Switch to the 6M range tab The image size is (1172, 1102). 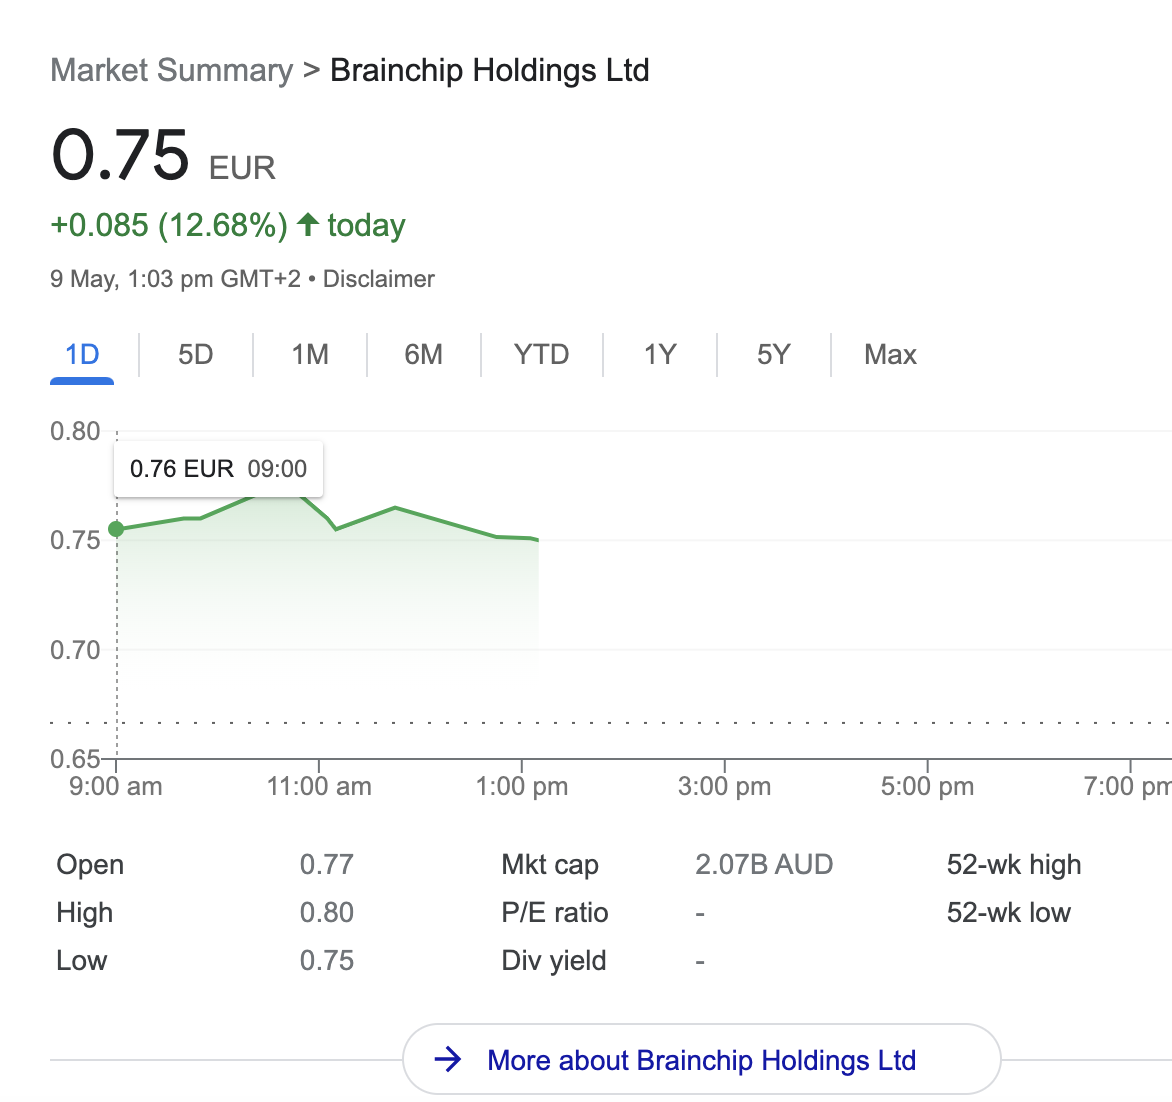424,354
